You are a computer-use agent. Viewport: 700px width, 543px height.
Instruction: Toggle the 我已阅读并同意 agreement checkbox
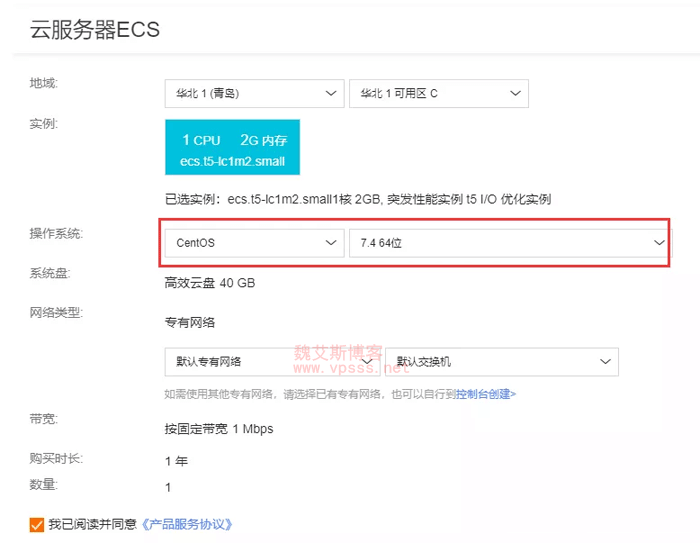click(38, 524)
